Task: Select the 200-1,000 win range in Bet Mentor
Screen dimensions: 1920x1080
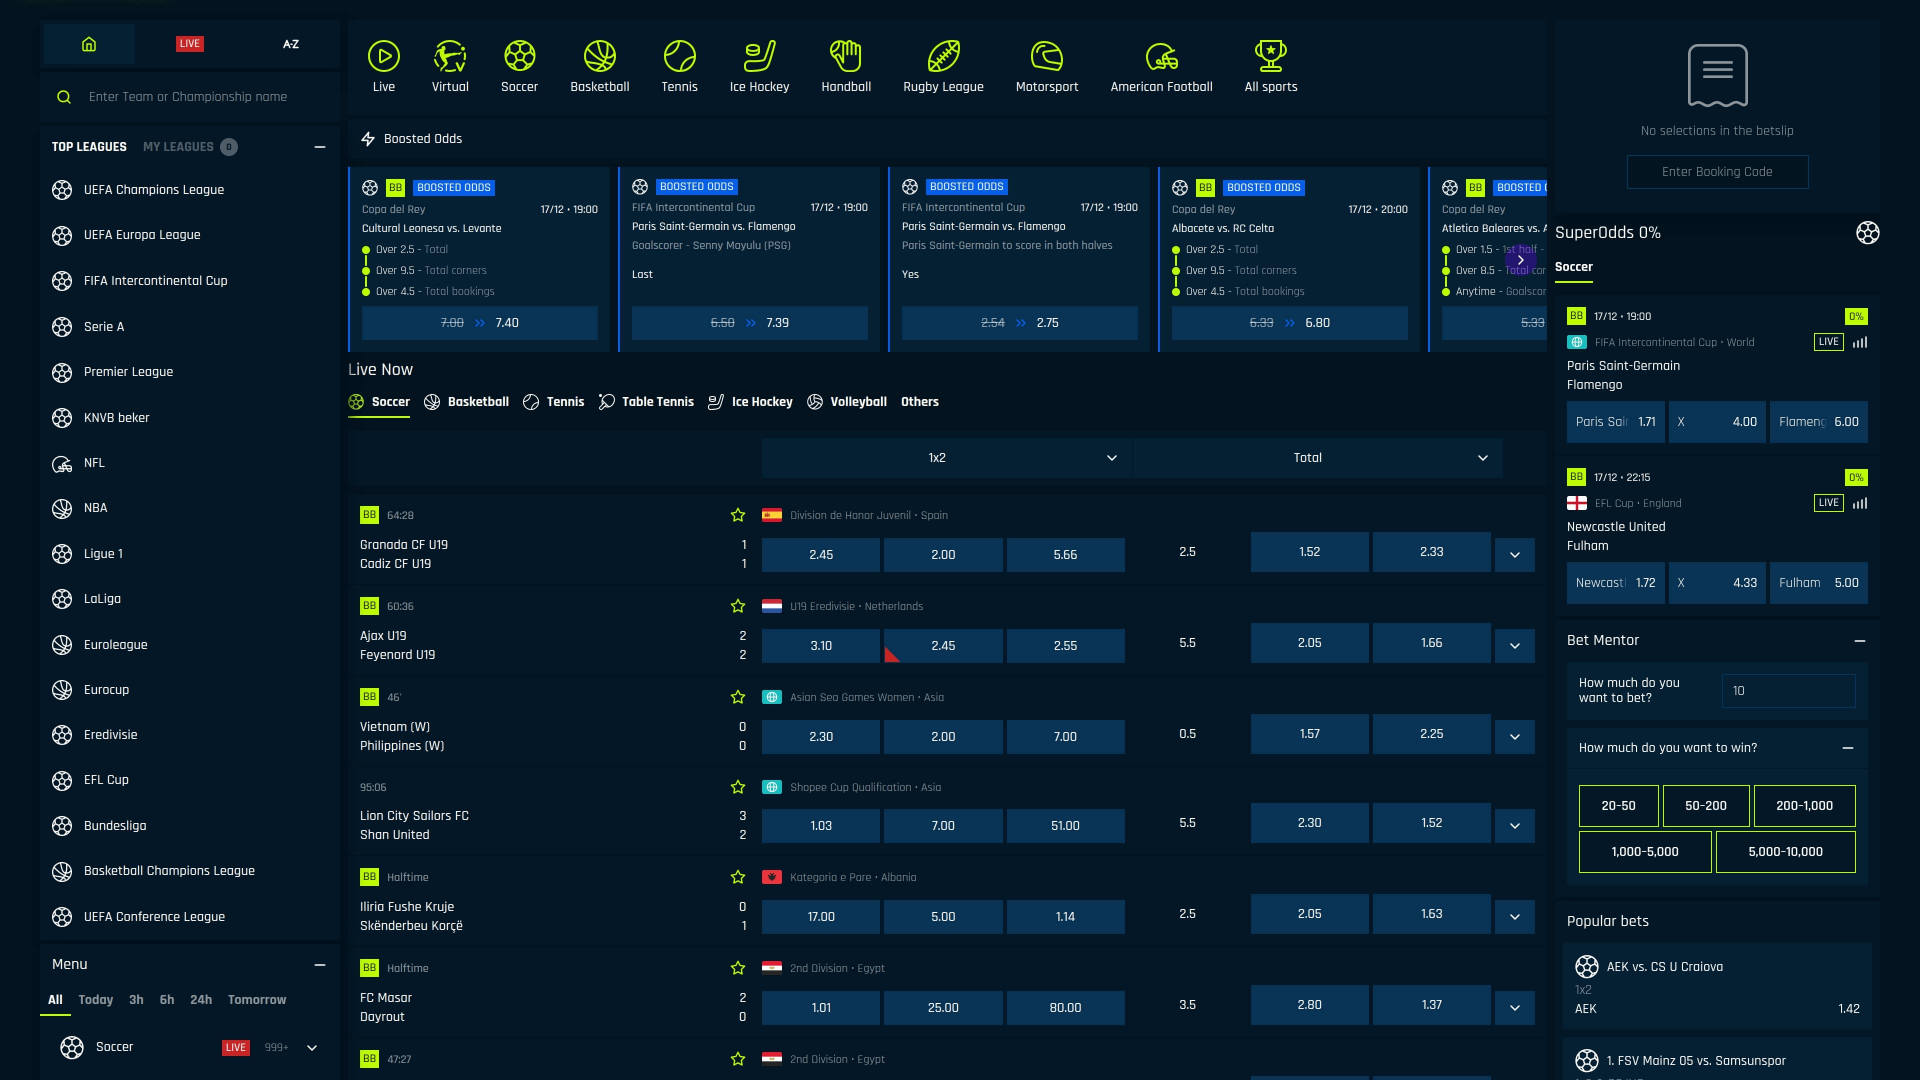Action: [x=1804, y=805]
